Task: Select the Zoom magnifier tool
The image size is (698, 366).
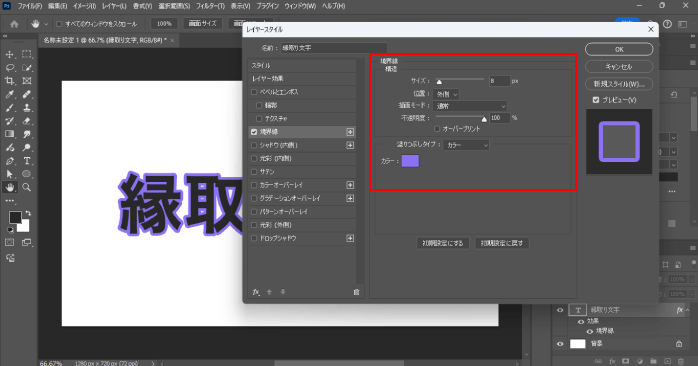Action: (27, 187)
